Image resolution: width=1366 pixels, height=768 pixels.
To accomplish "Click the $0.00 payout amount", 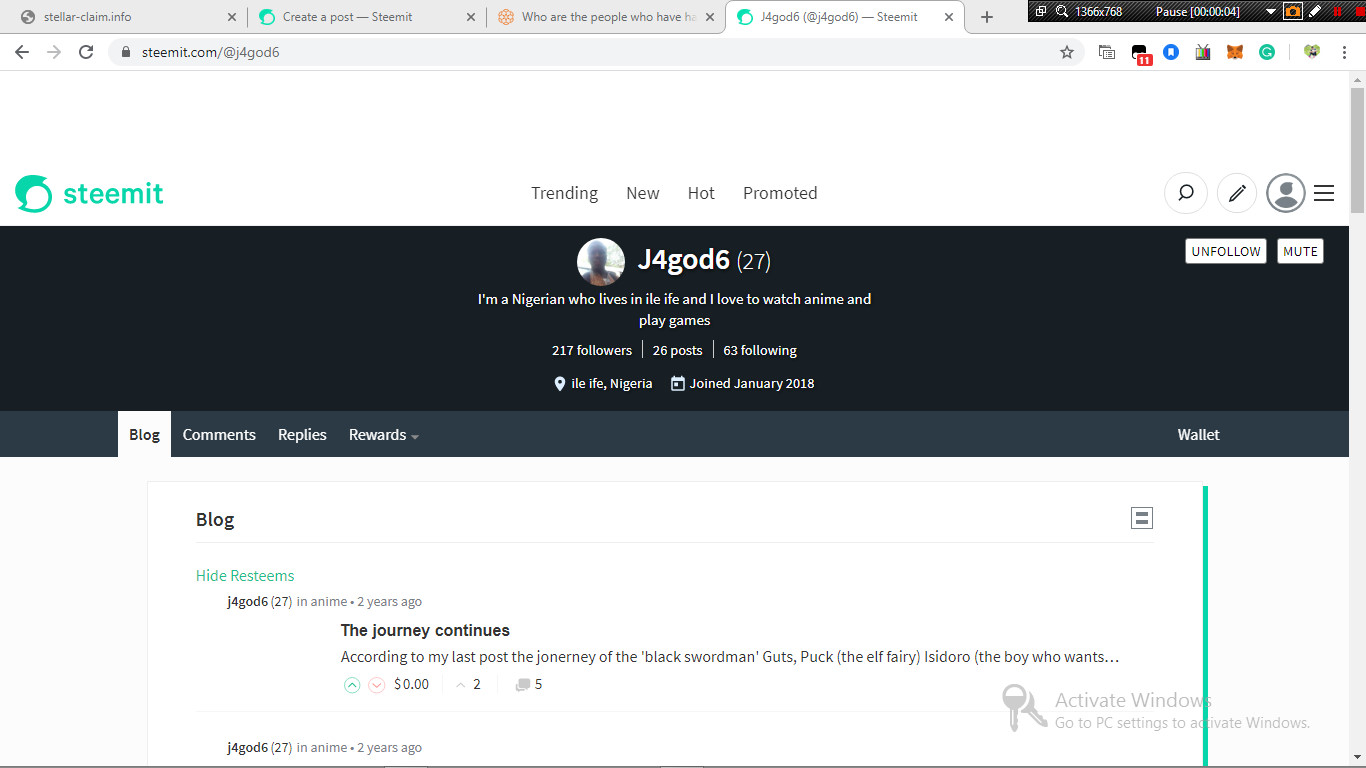I will [x=411, y=684].
